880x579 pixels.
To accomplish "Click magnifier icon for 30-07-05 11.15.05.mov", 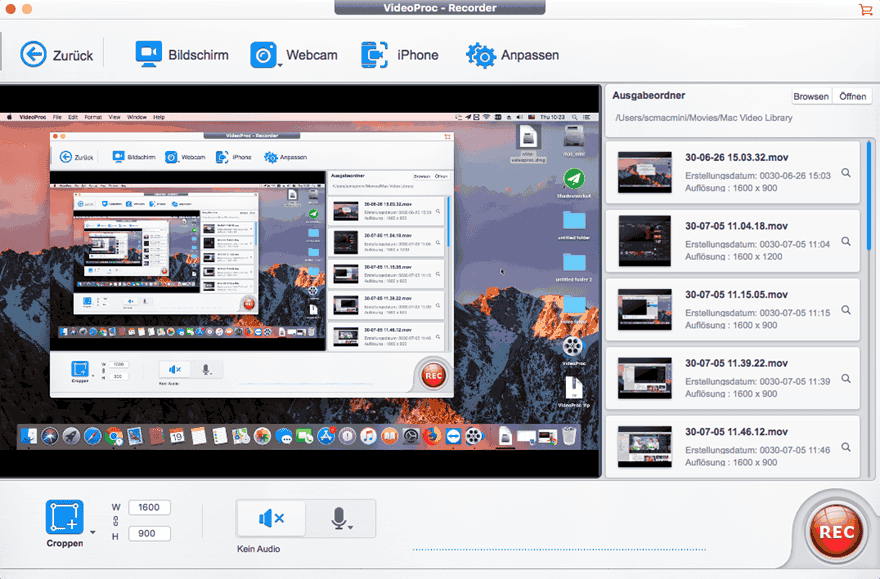I will (x=846, y=310).
